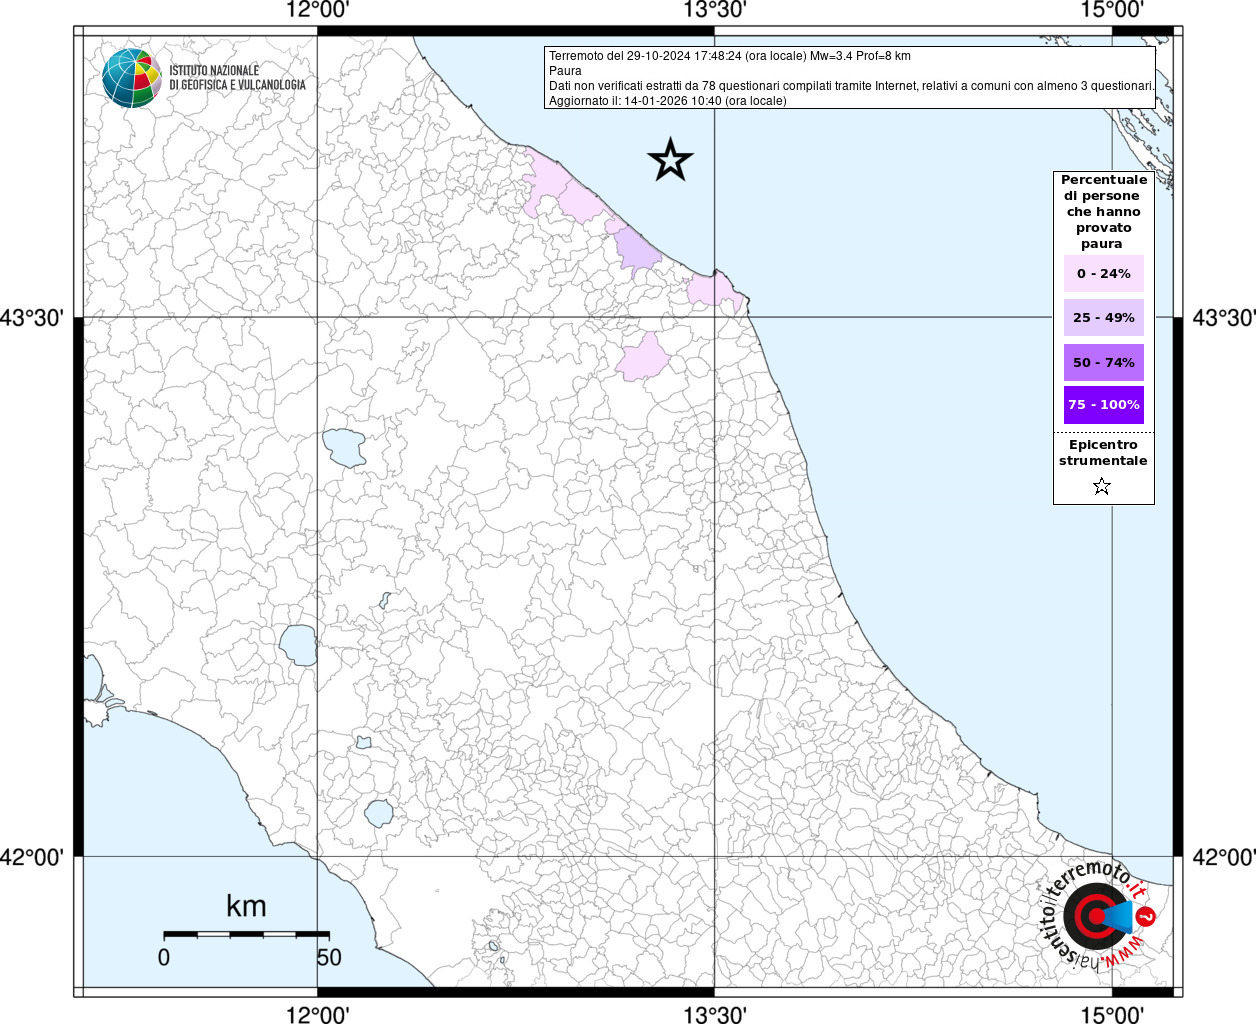Select the 50 - 74% legend swatch
1256x1024 pixels.
(x=1103, y=362)
